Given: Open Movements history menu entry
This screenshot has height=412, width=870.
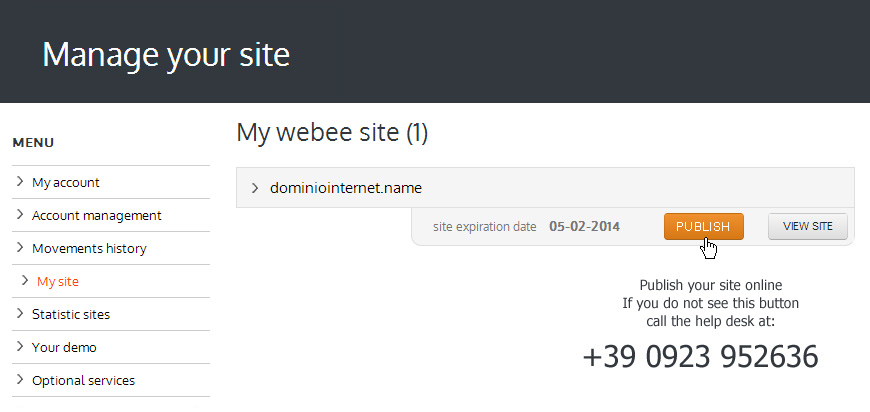Looking at the screenshot, I should 89,248.
